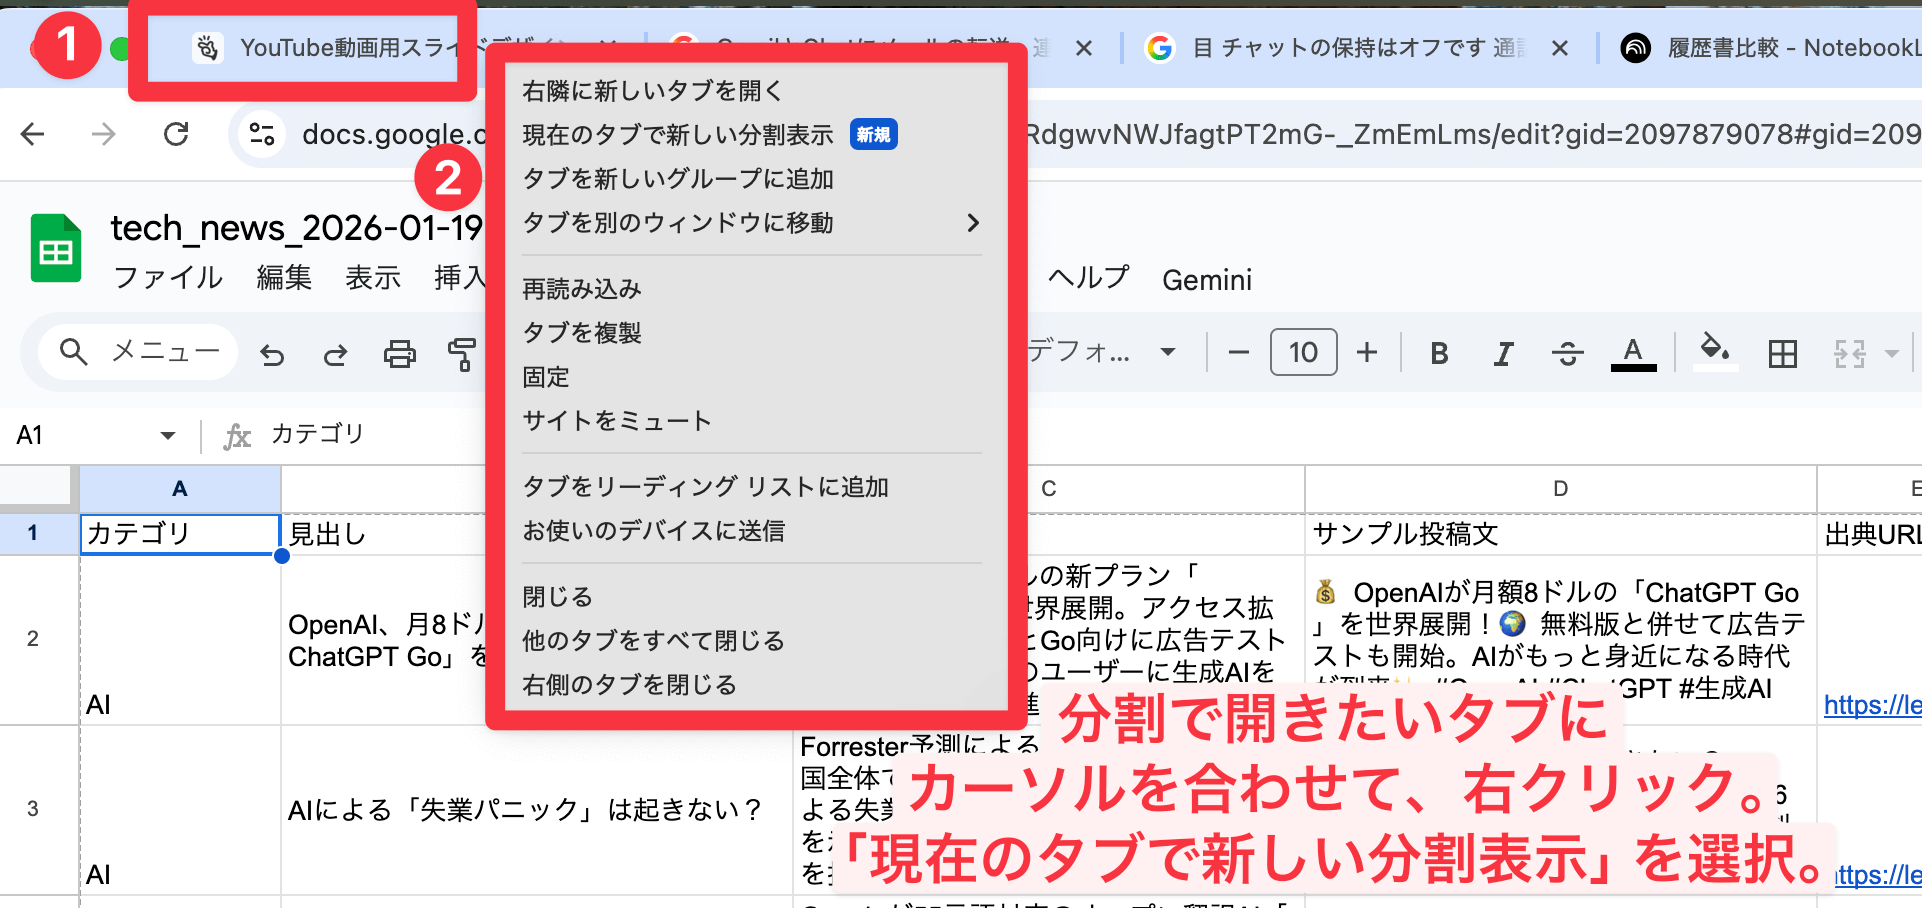The width and height of the screenshot is (1922, 908).
Task: Select new split view with current tab
Action: click(x=678, y=135)
